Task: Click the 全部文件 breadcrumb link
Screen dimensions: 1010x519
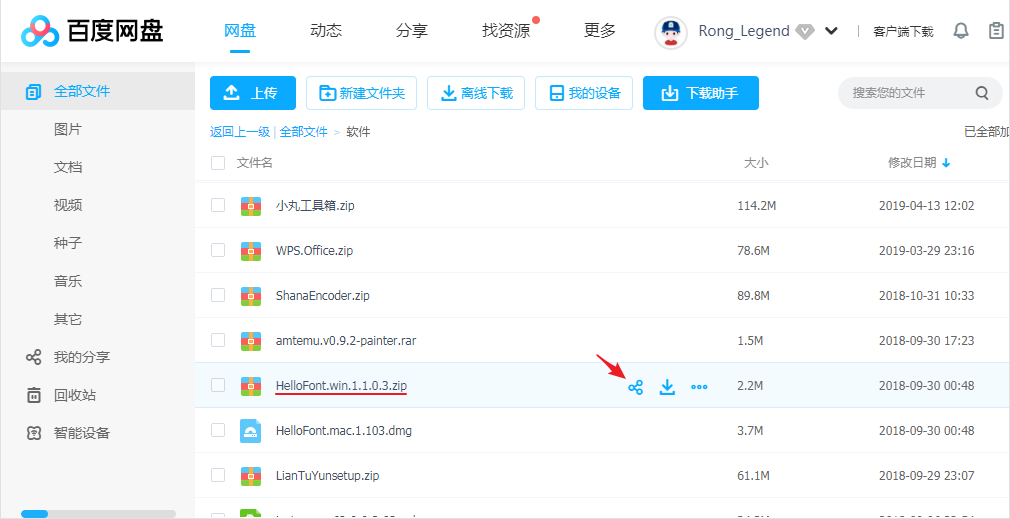Action: 303,132
